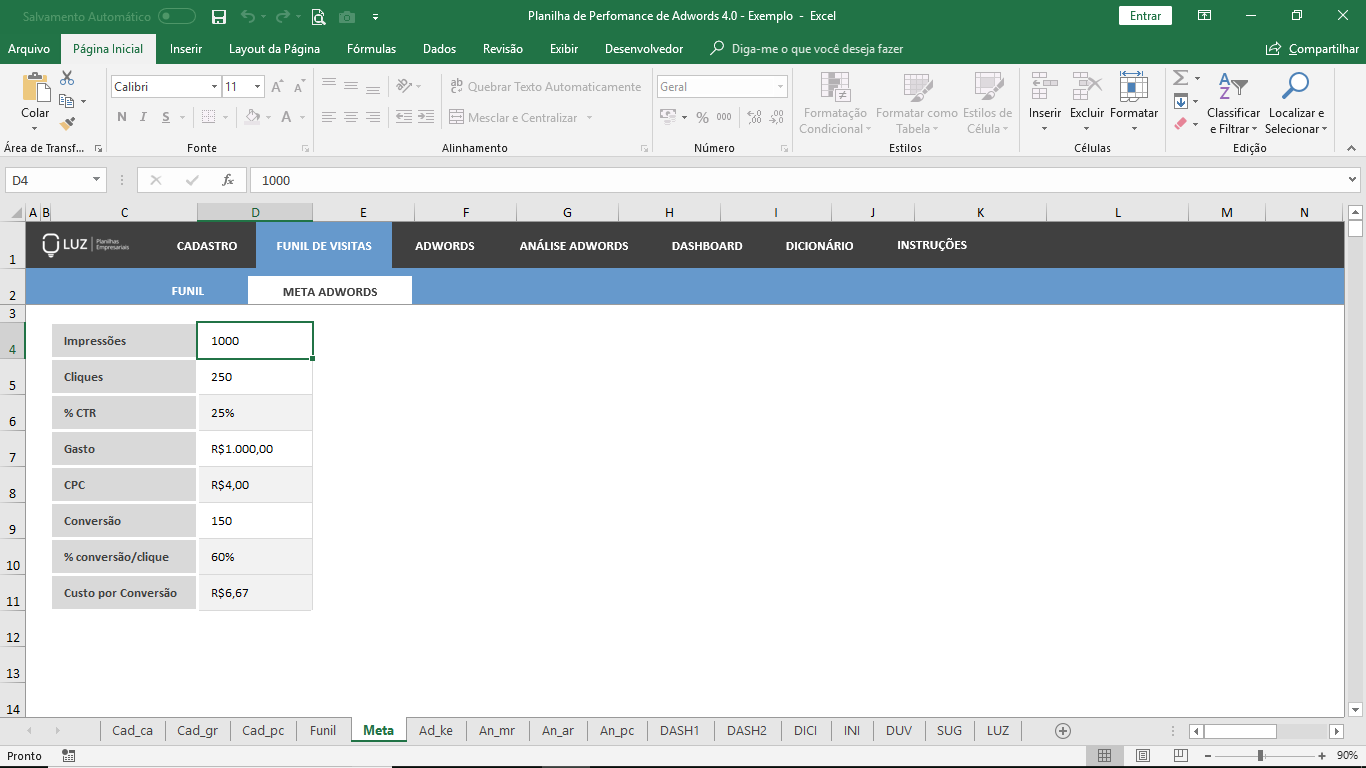The height and width of the screenshot is (768, 1366).
Task: Switch to the DASH1 sheet tab
Action: tap(679, 731)
